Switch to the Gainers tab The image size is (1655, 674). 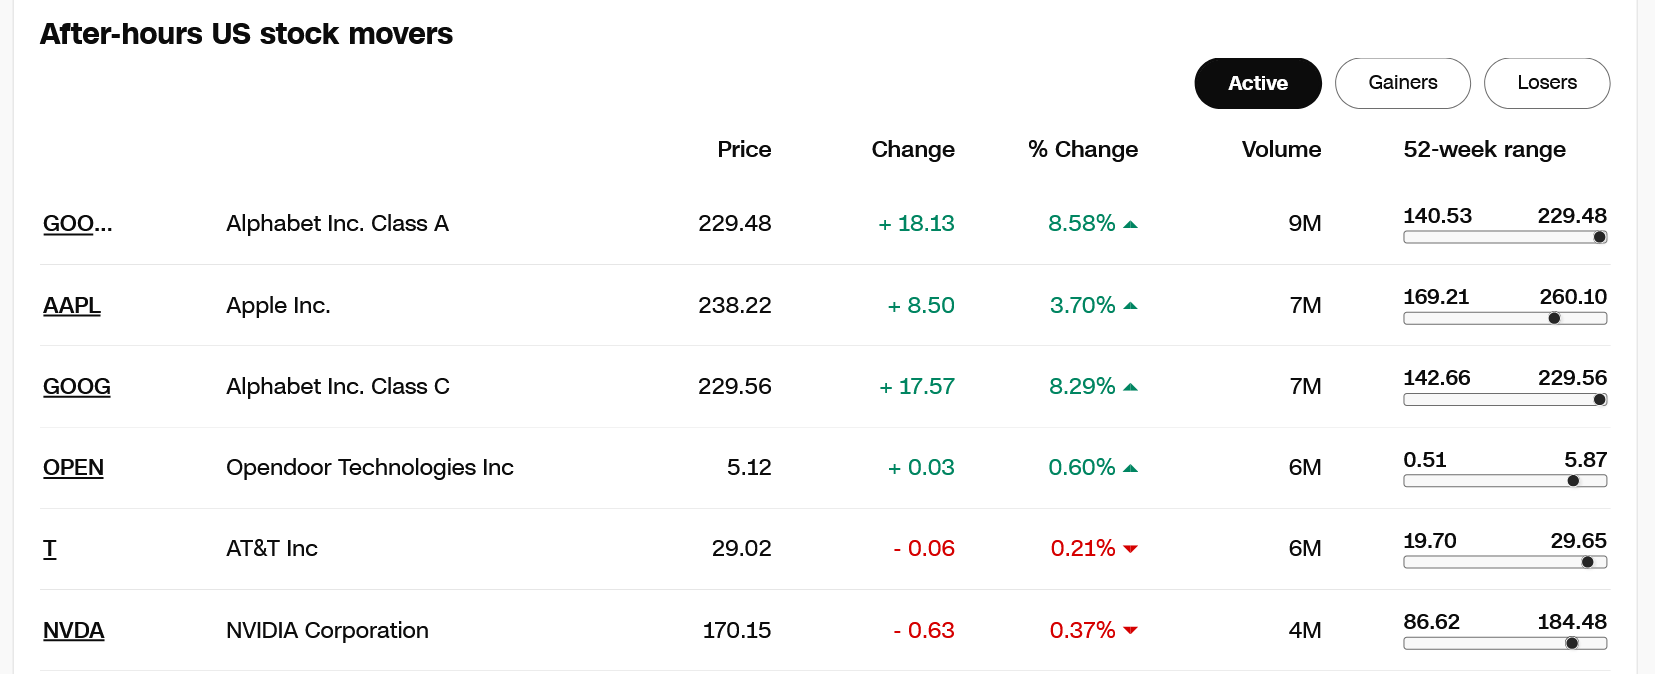point(1402,83)
